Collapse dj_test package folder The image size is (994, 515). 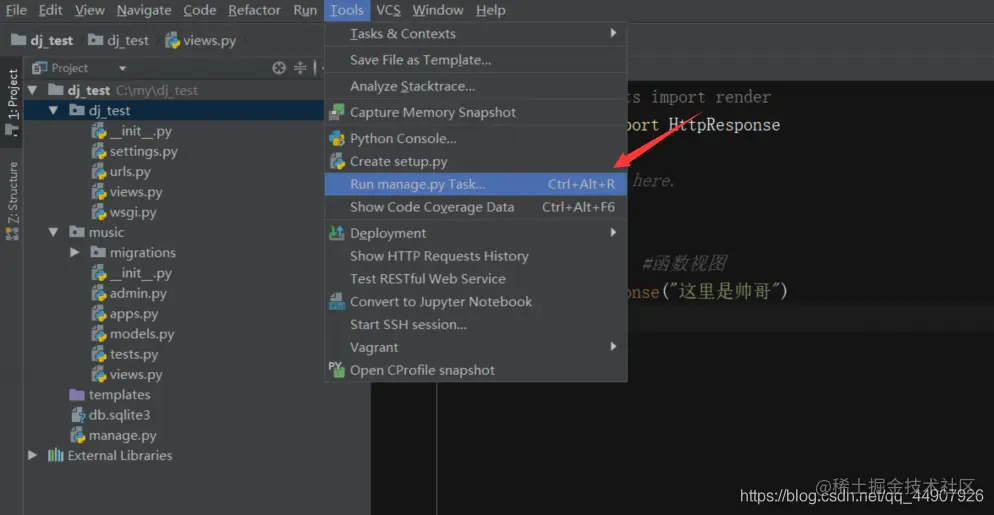point(53,110)
